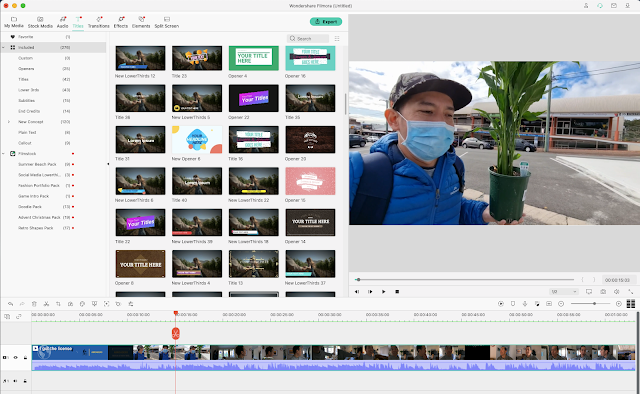
Task: Click the Titles library scrollbar
Action: pyautogui.click(x=345, y=104)
